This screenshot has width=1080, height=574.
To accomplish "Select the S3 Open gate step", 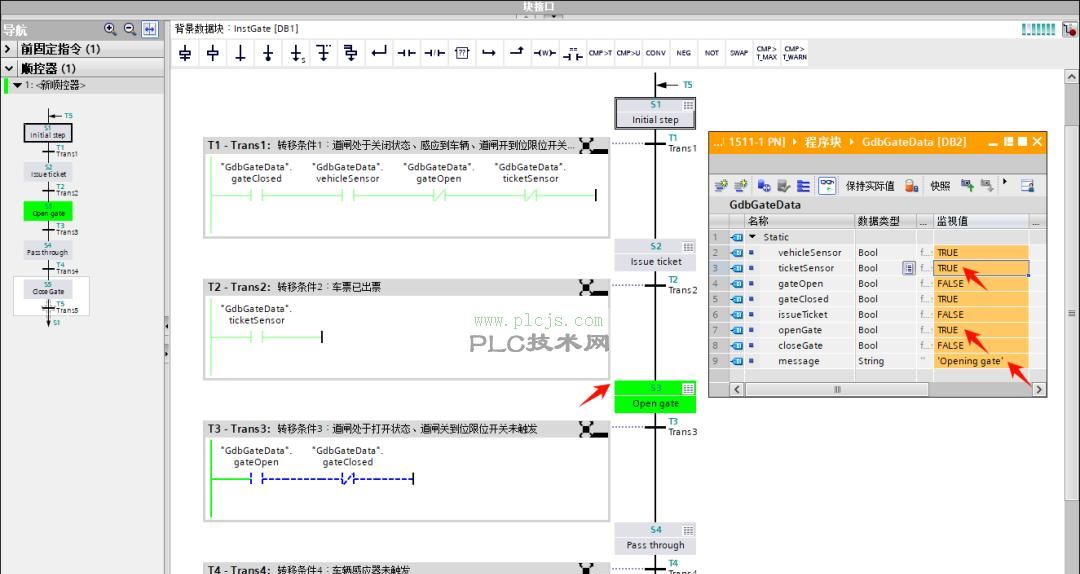I will pos(655,397).
